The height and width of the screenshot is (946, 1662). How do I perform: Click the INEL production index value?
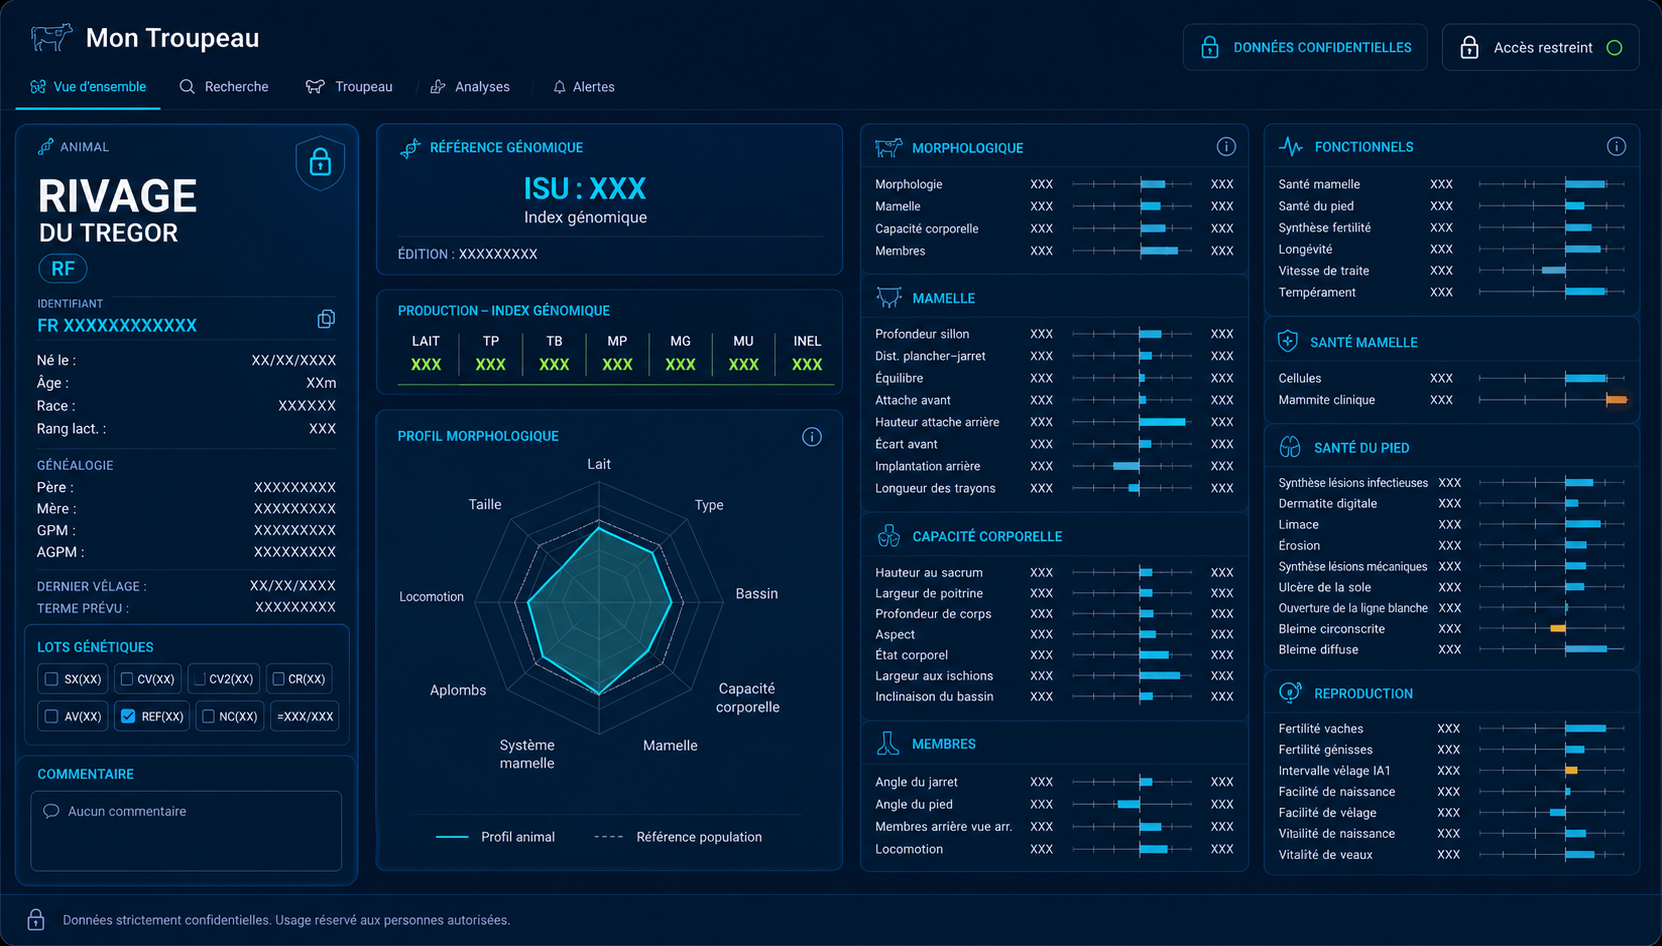(807, 365)
